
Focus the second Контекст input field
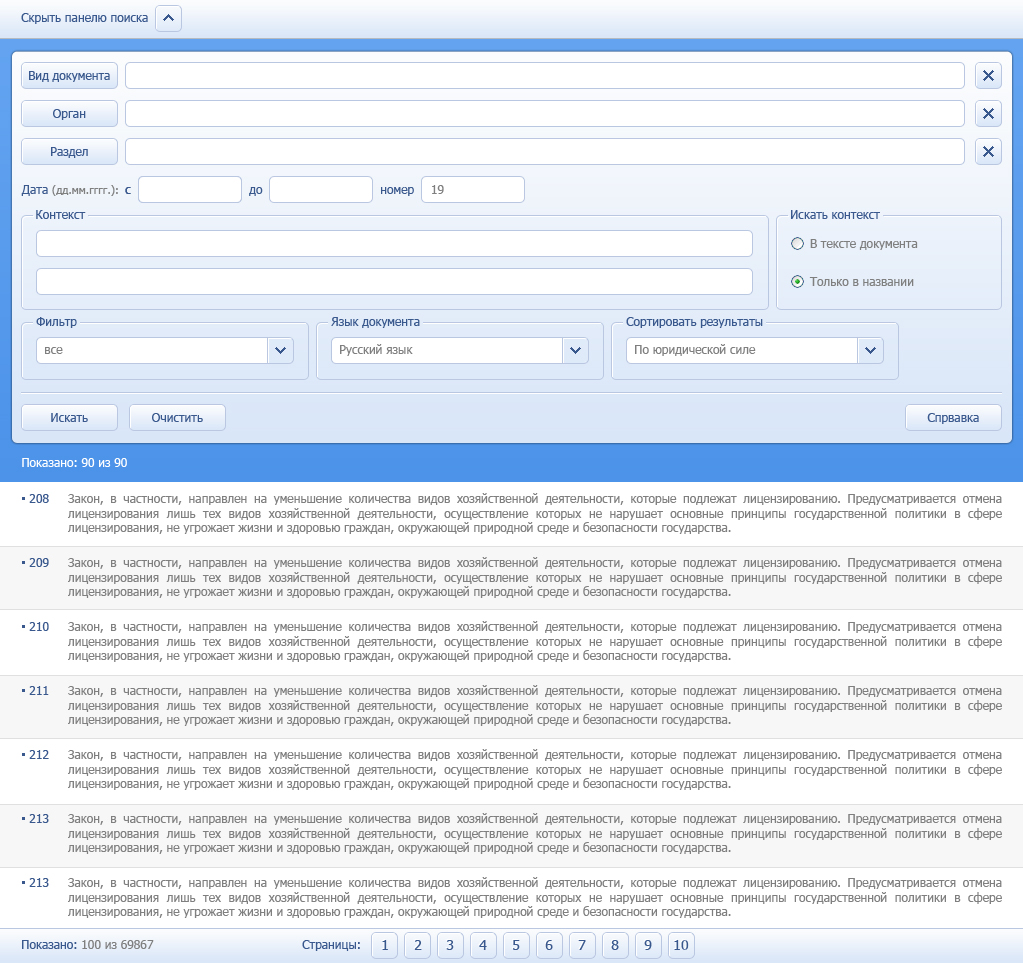click(394, 282)
